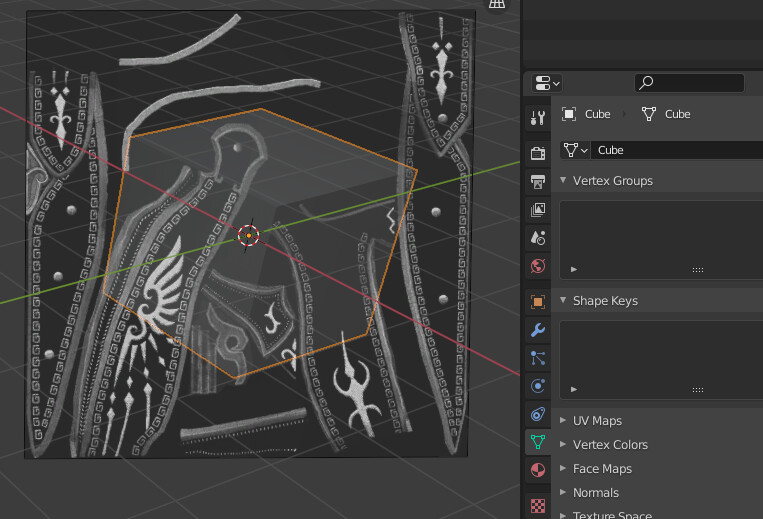Image resolution: width=763 pixels, height=519 pixels.
Task: Expand the Shape Keys list filter arrow
Action: (x=574, y=389)
